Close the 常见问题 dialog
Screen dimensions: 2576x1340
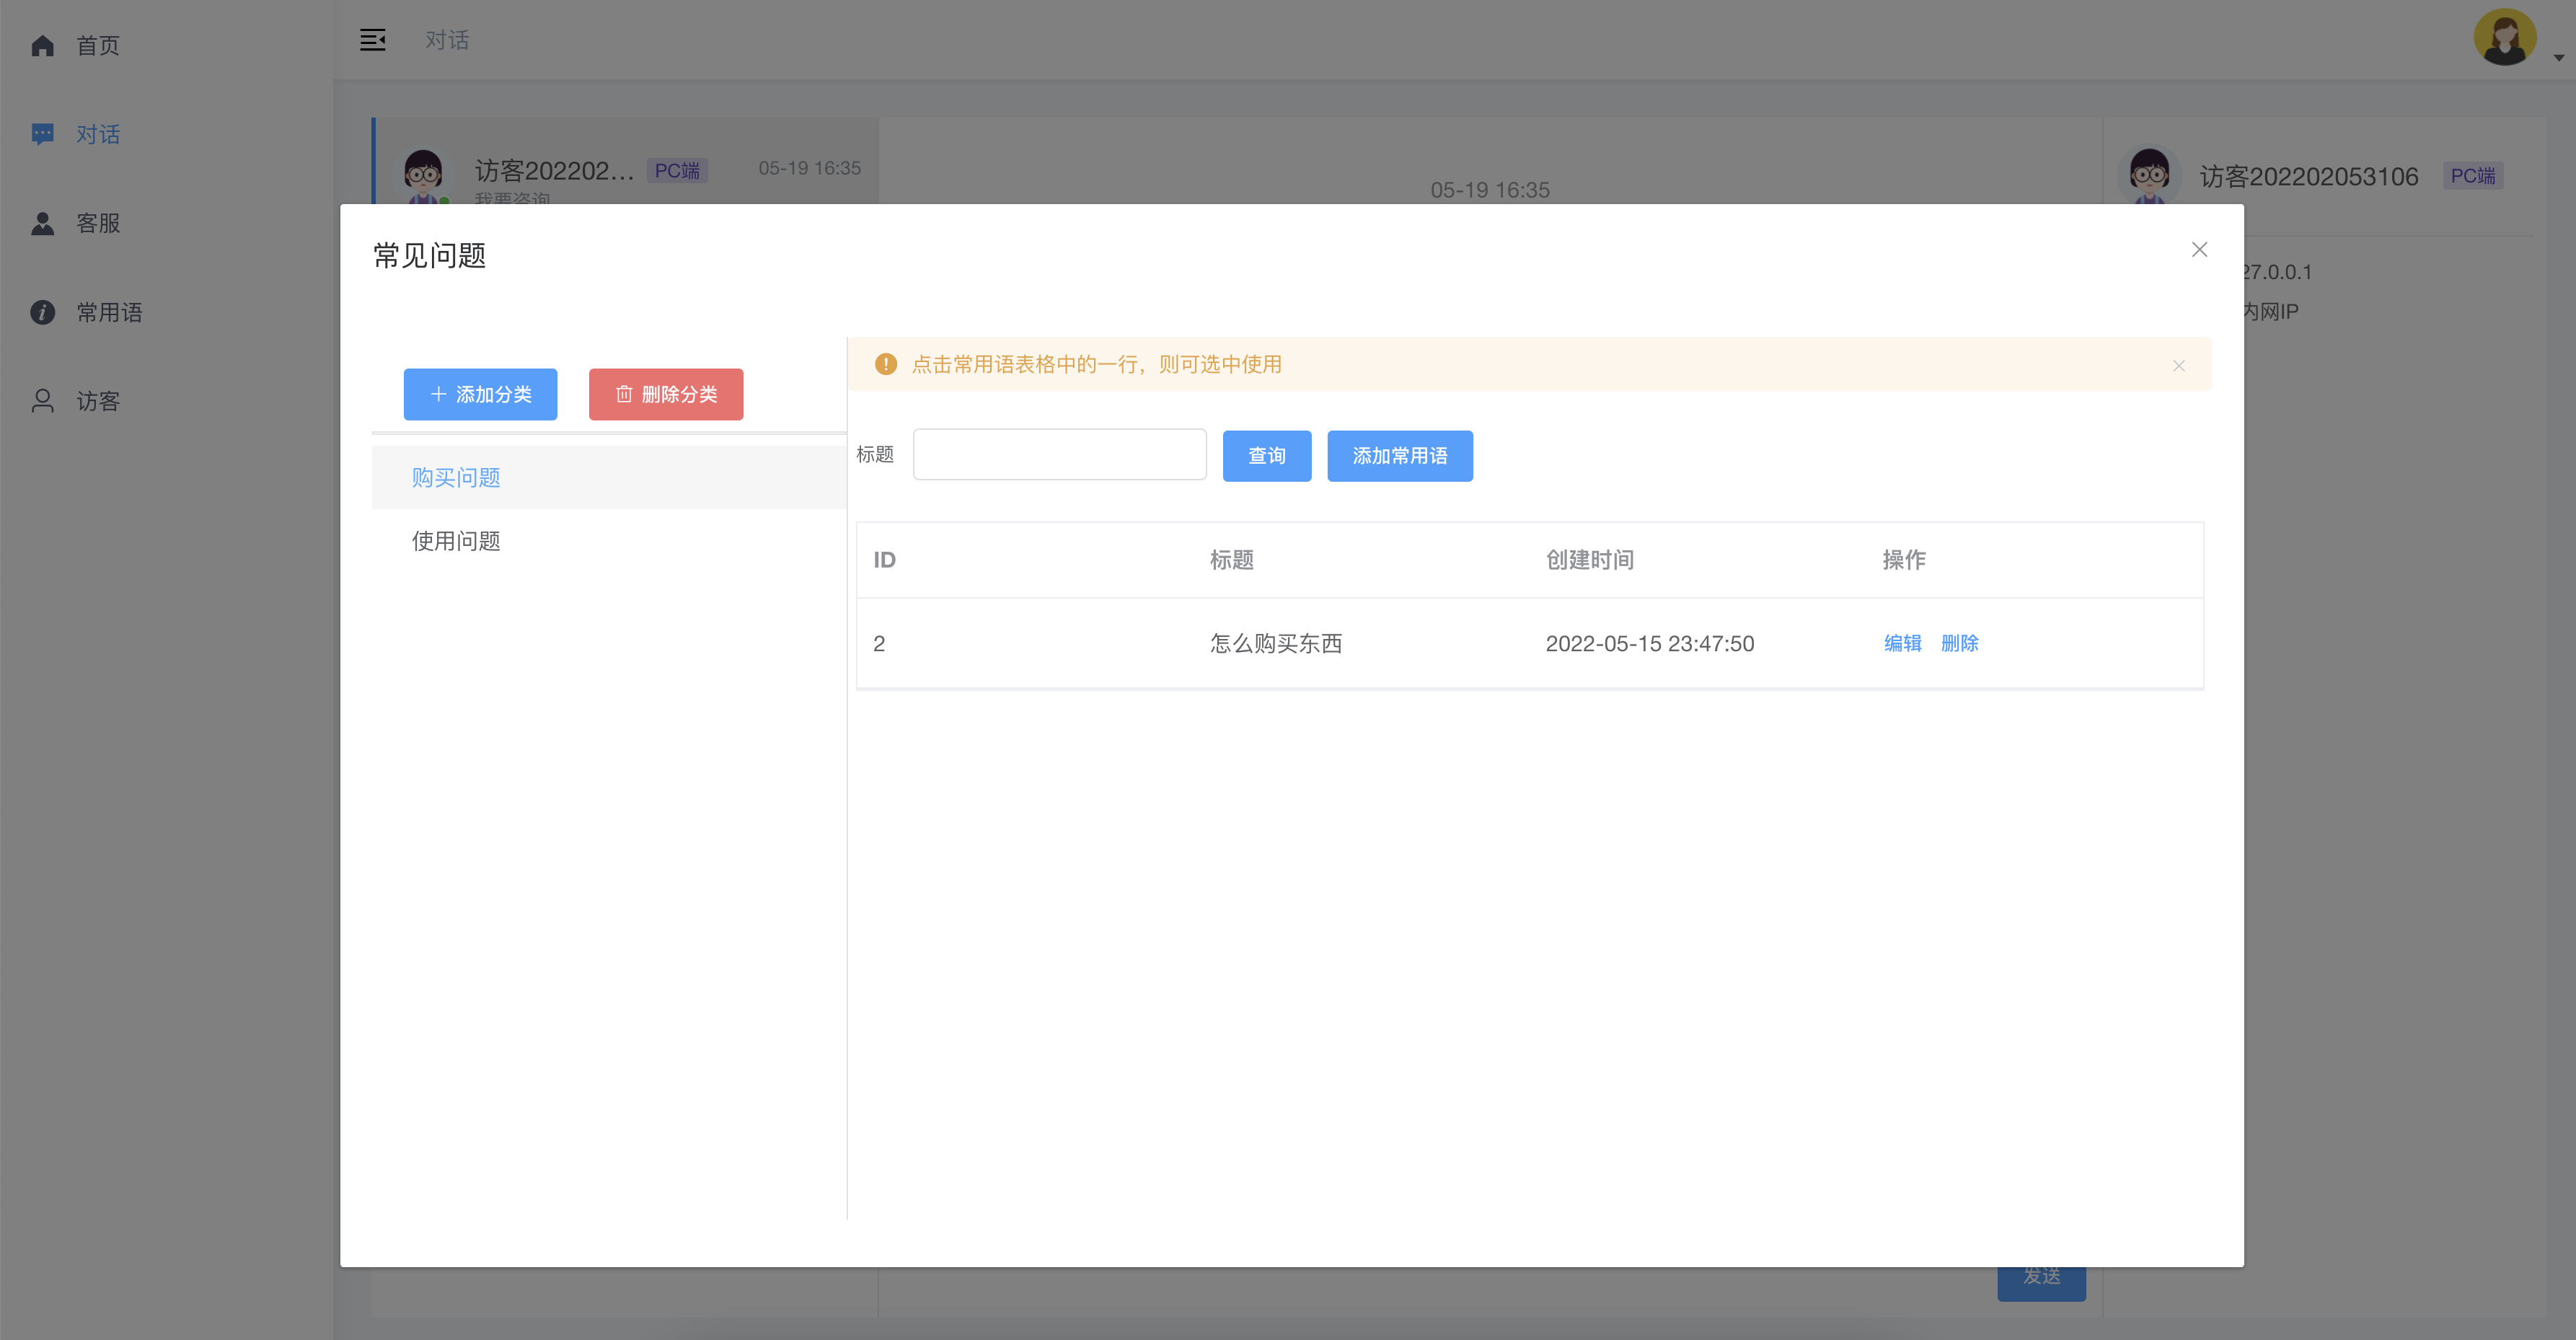click(2199, 250)
